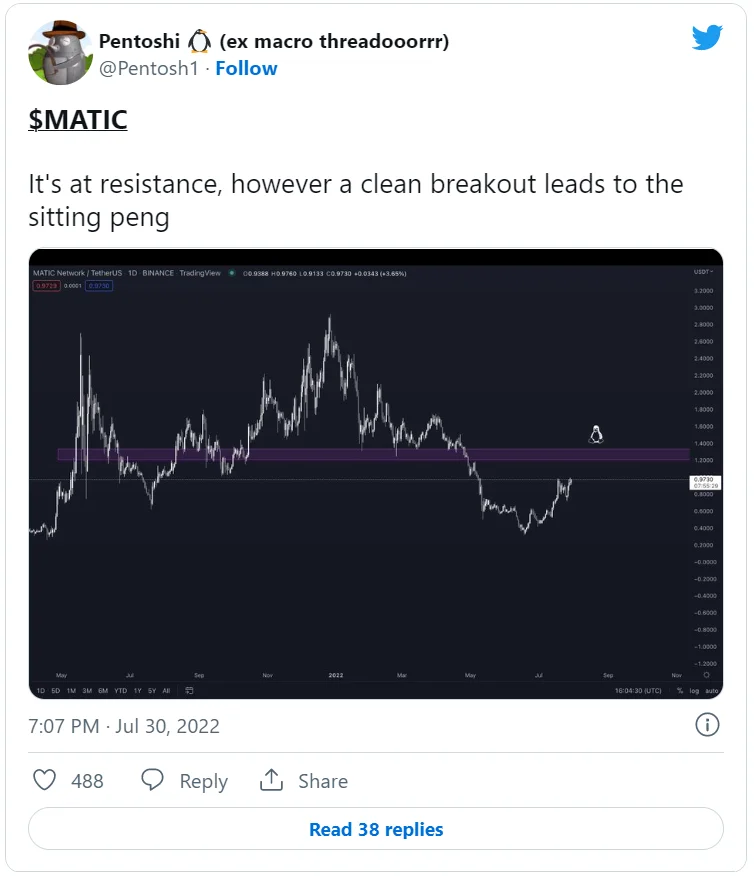
Task: Click the Twitter bird logo
Action: click(x=707, y=37)
